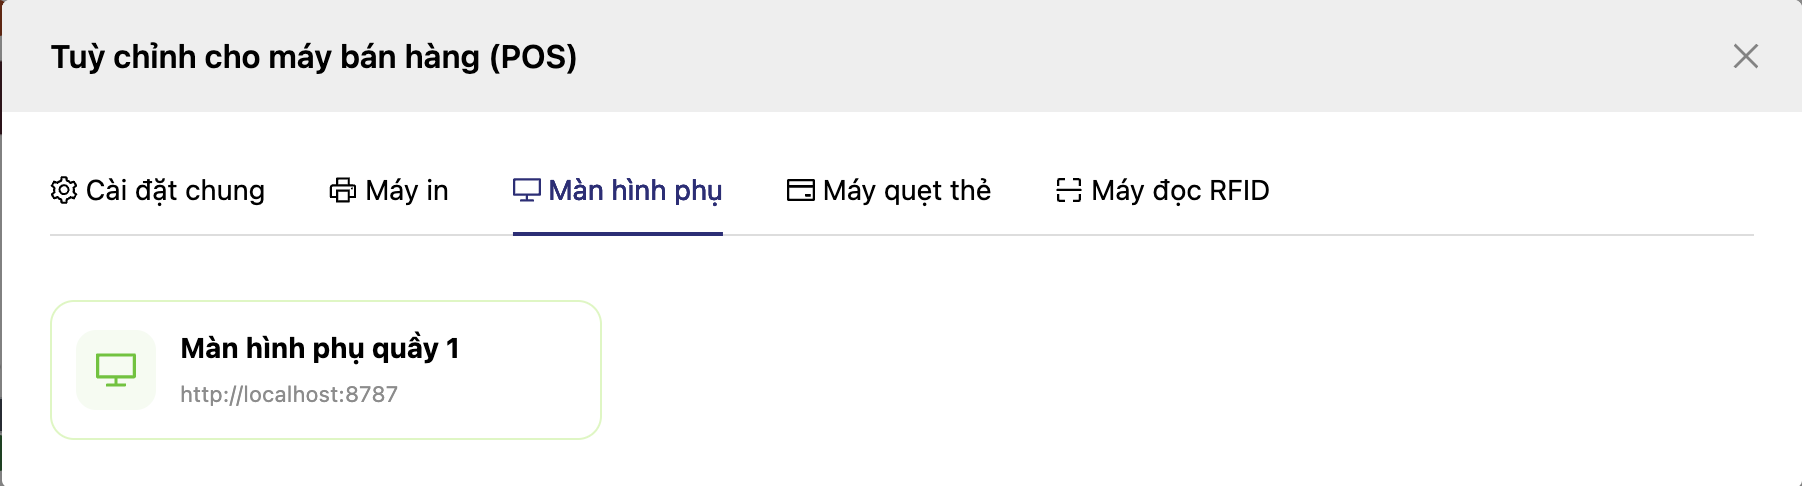Click the scanner icon beside Máy đọc RFID
Image resolution: width=1802 pixels, height=486 pixels.
(x=1069, y=190)
